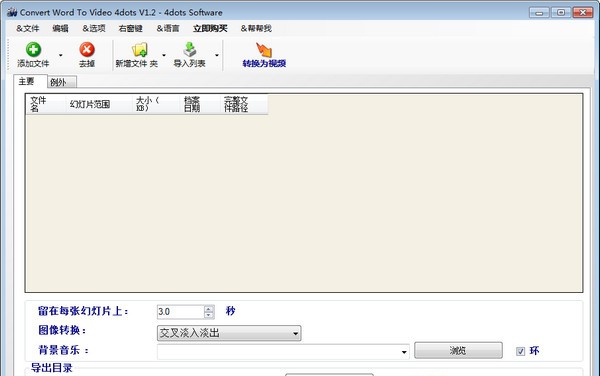Open the &文件 menu
This screenshot has width=600, height=376.
click(28, 28)
